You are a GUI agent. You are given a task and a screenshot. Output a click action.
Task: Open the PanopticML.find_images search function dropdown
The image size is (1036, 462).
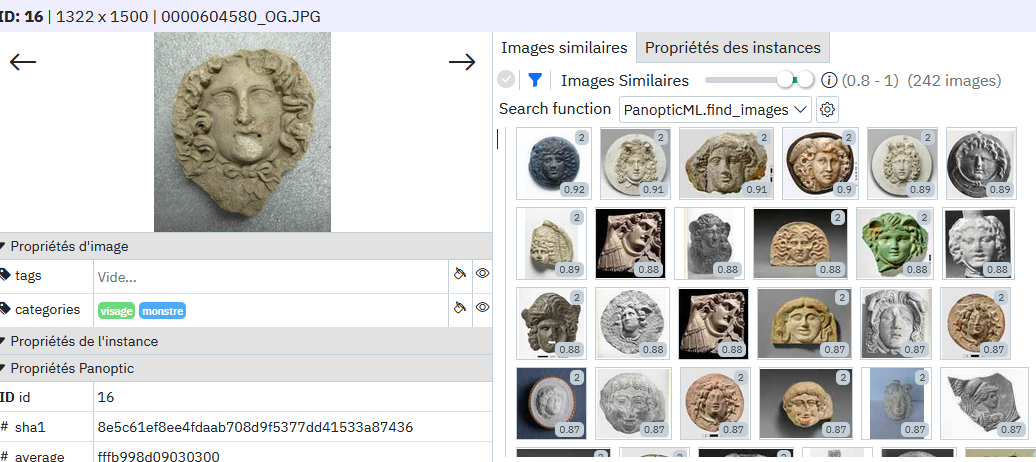coord(715,110)
